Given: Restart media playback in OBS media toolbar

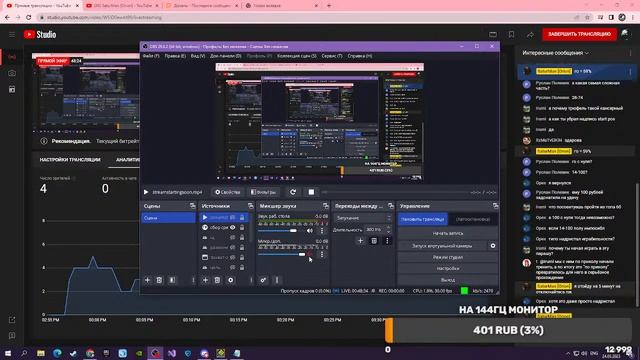Looking at the screenshot, I should coord(293,192).
